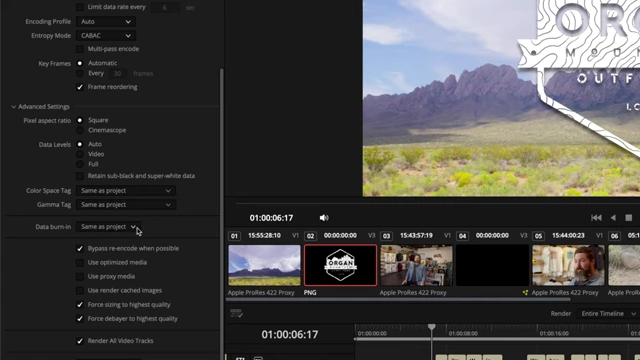The height and width of the screenshot is (360, 640).
Task: Click the large timeline timecode display
Action: [290, 335]
